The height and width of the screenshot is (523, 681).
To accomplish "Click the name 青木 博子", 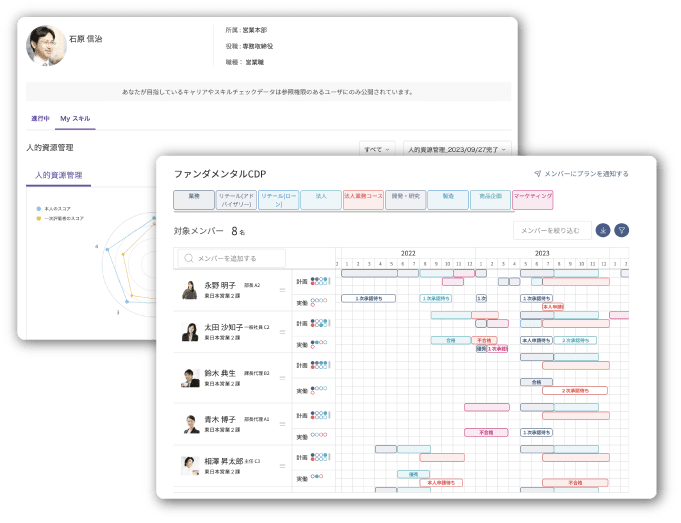I will click(220, 420).
